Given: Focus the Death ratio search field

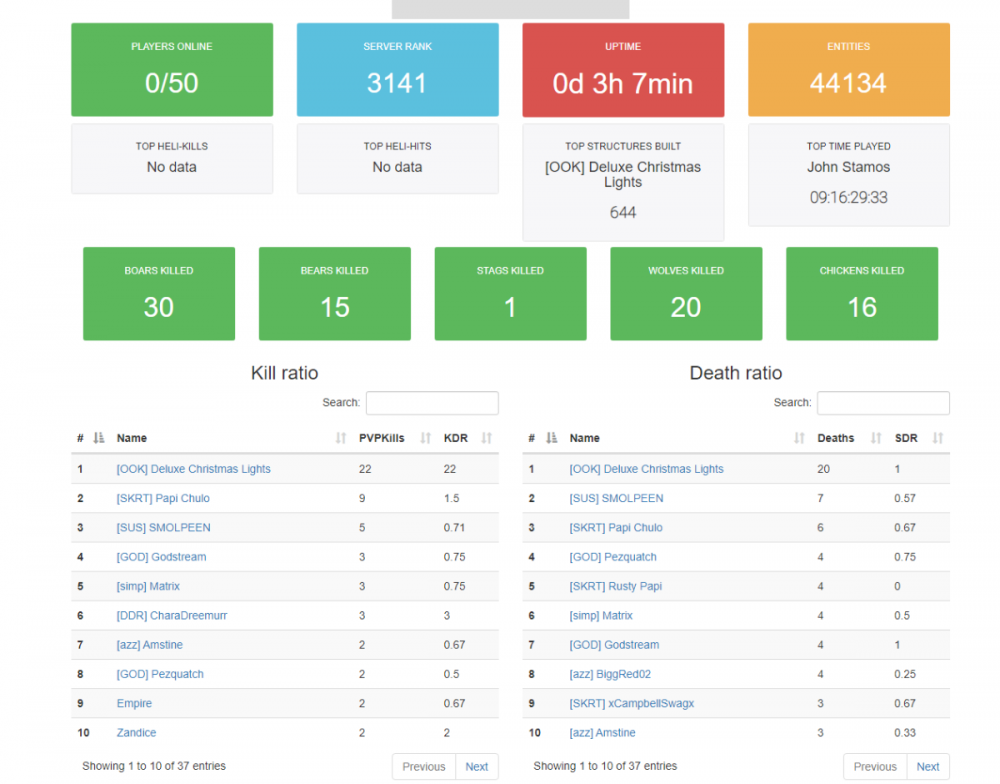Looking at the screenshot, I should [x=883, y=403].
